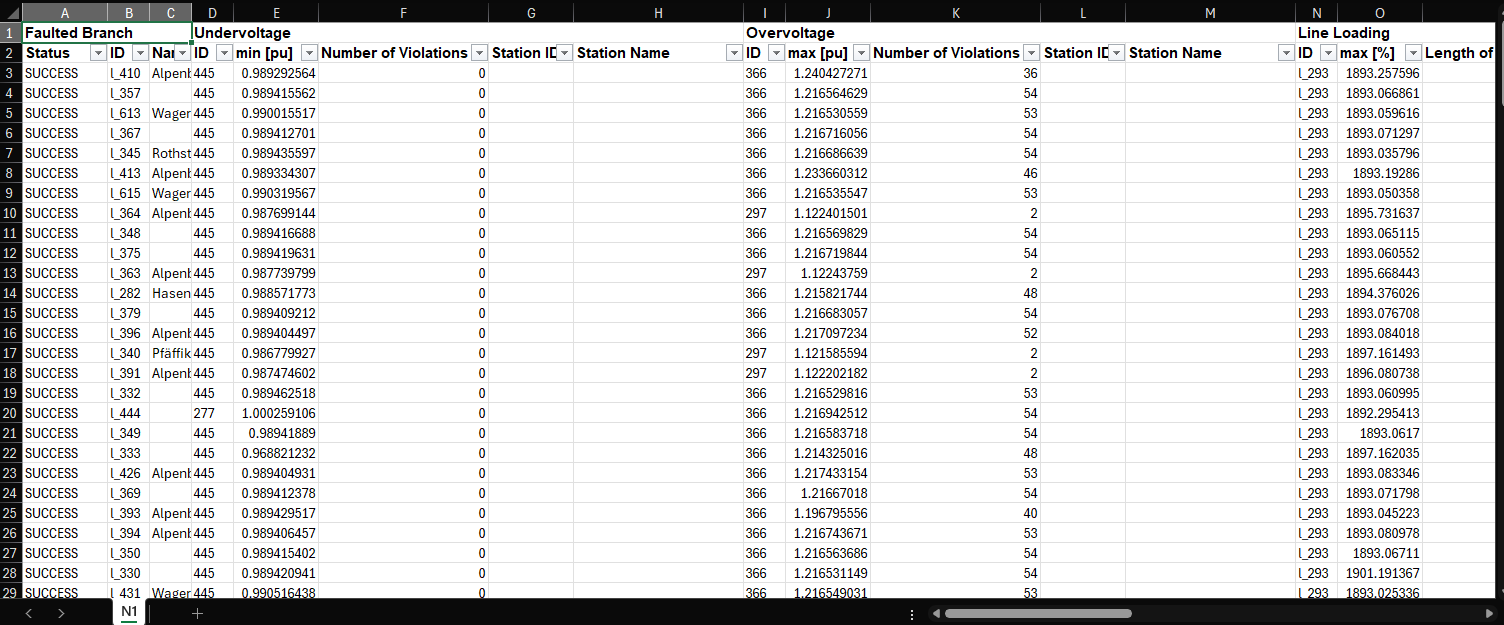Select the Name cell starting with "Hasen"
Screen dimensions: 1504x625
[171, 293]
